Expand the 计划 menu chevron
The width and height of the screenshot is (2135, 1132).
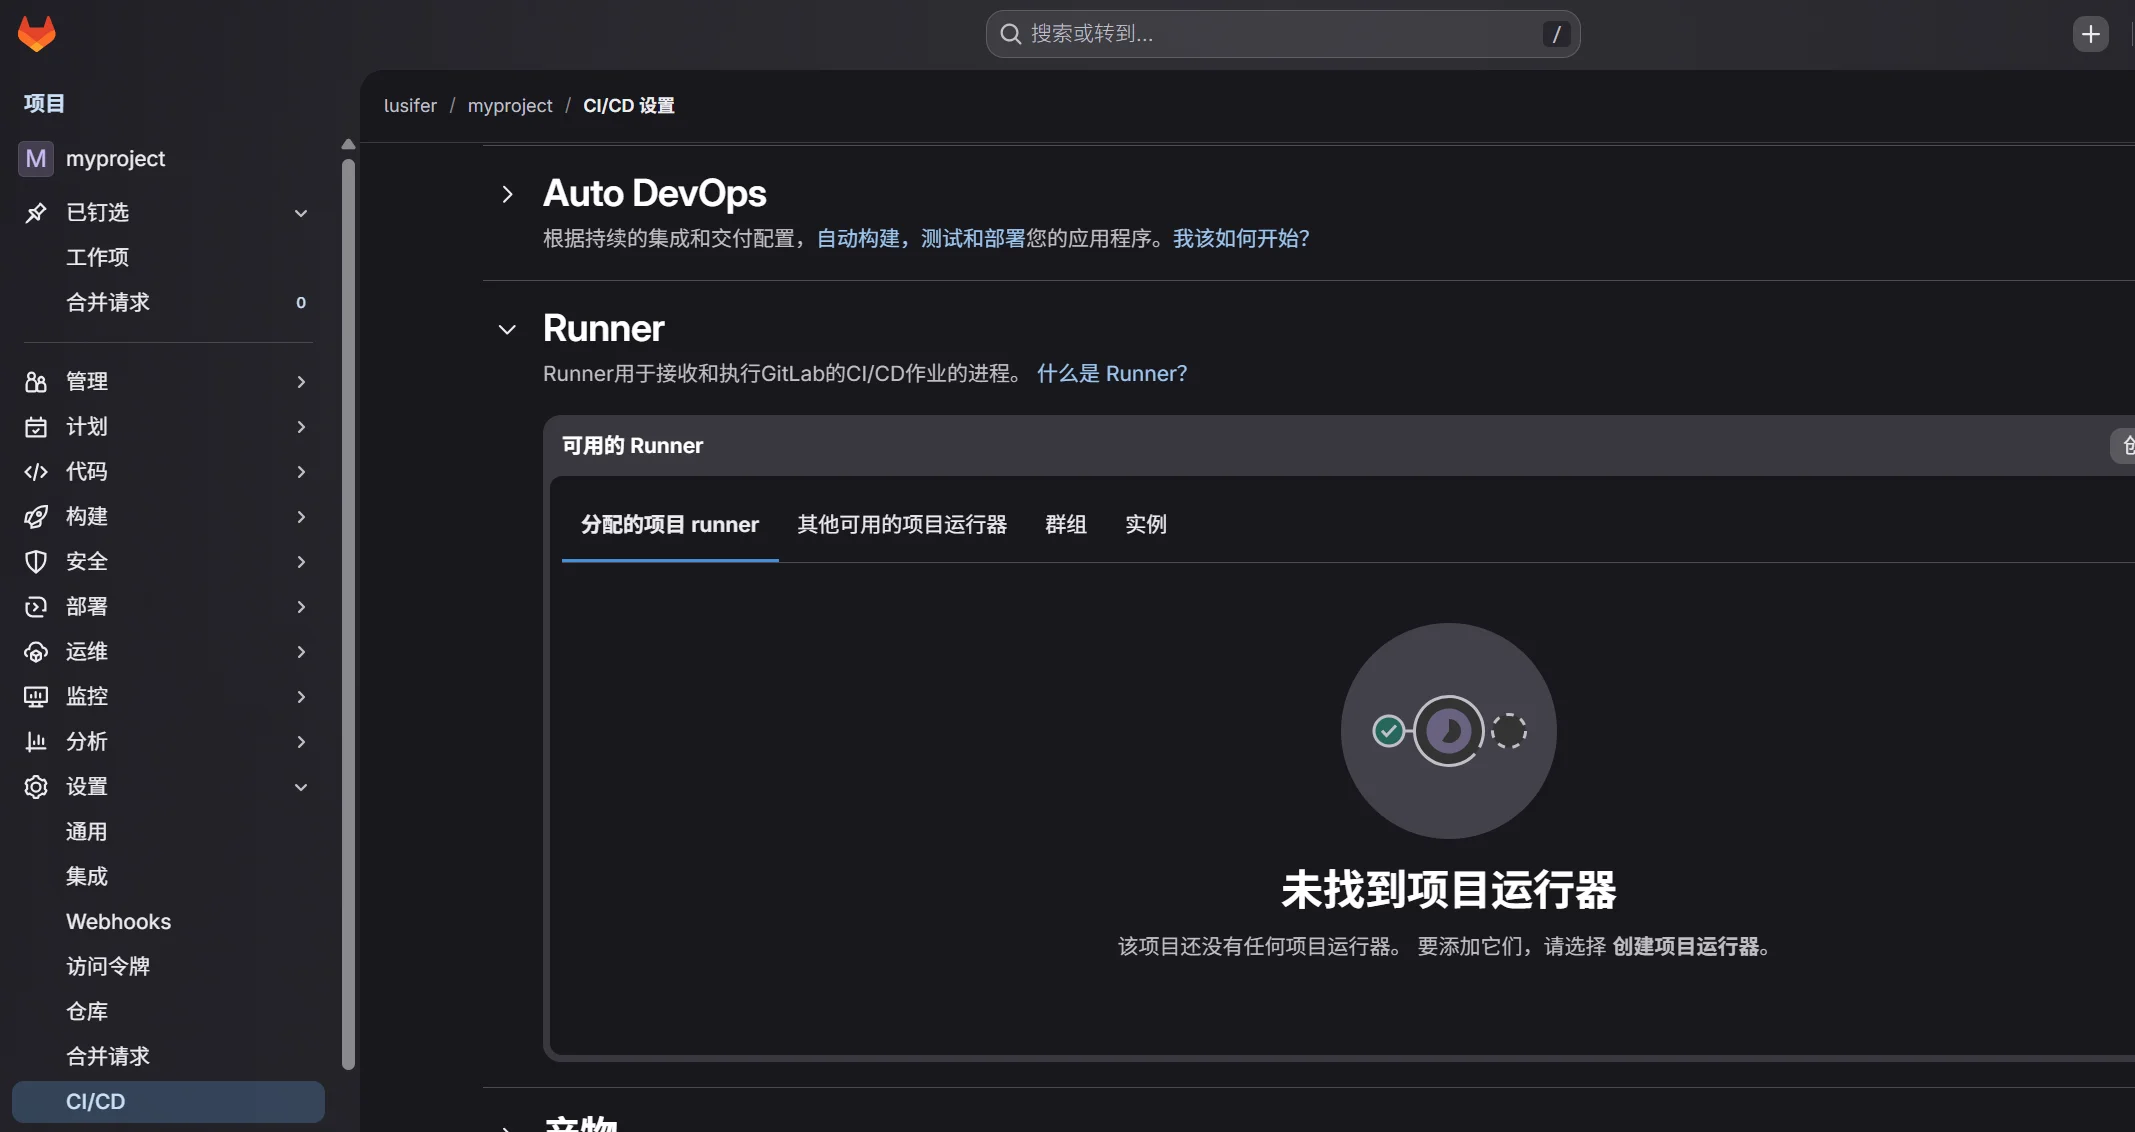tap(301, 427)
